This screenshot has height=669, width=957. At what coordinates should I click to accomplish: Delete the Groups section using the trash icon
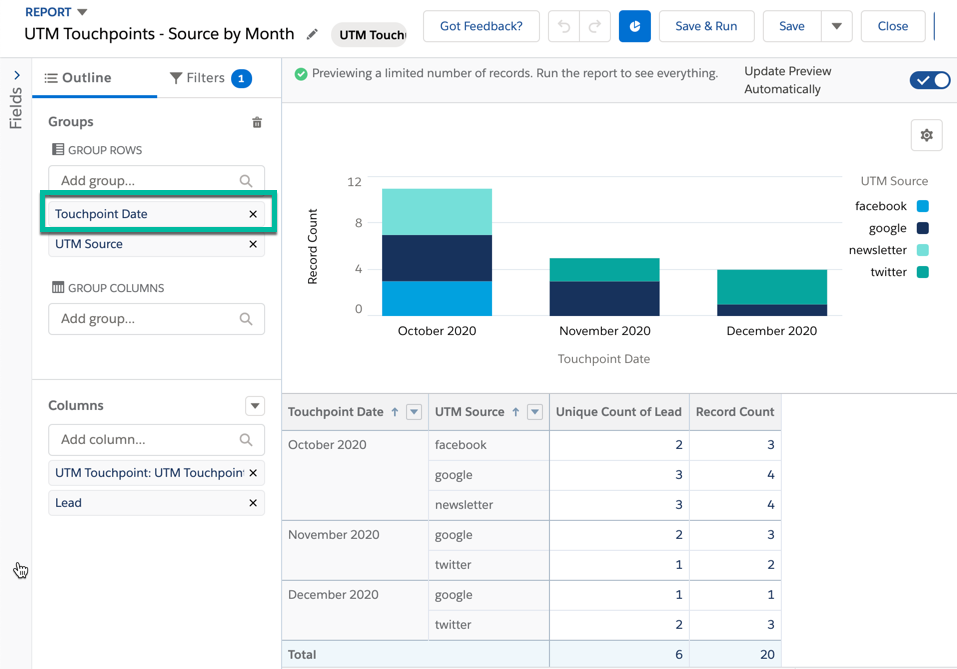(x=257, y=121)
